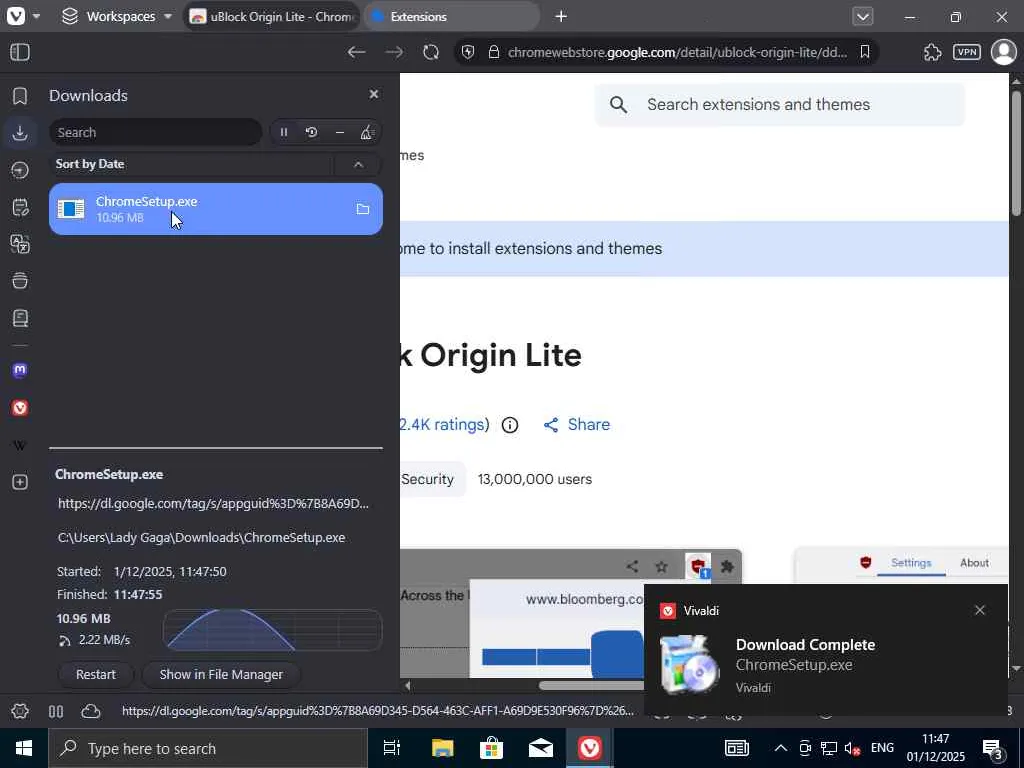This screenshot has width=1024, height=768.
Task: Focus the Downloads search field
Action: (155, 132)
